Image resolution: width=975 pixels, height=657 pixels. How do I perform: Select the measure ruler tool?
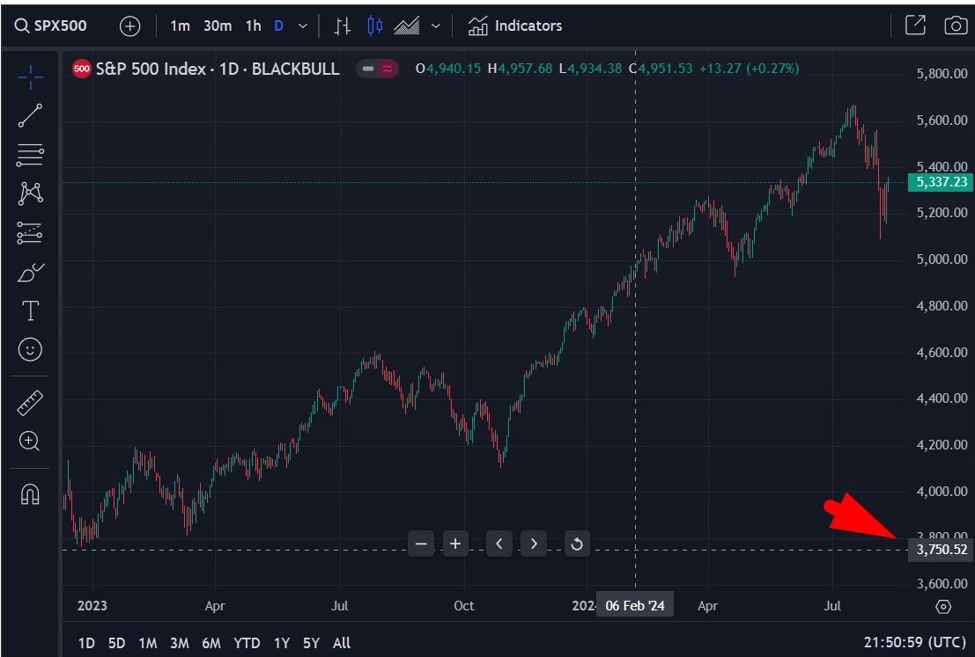pos(30,402)
